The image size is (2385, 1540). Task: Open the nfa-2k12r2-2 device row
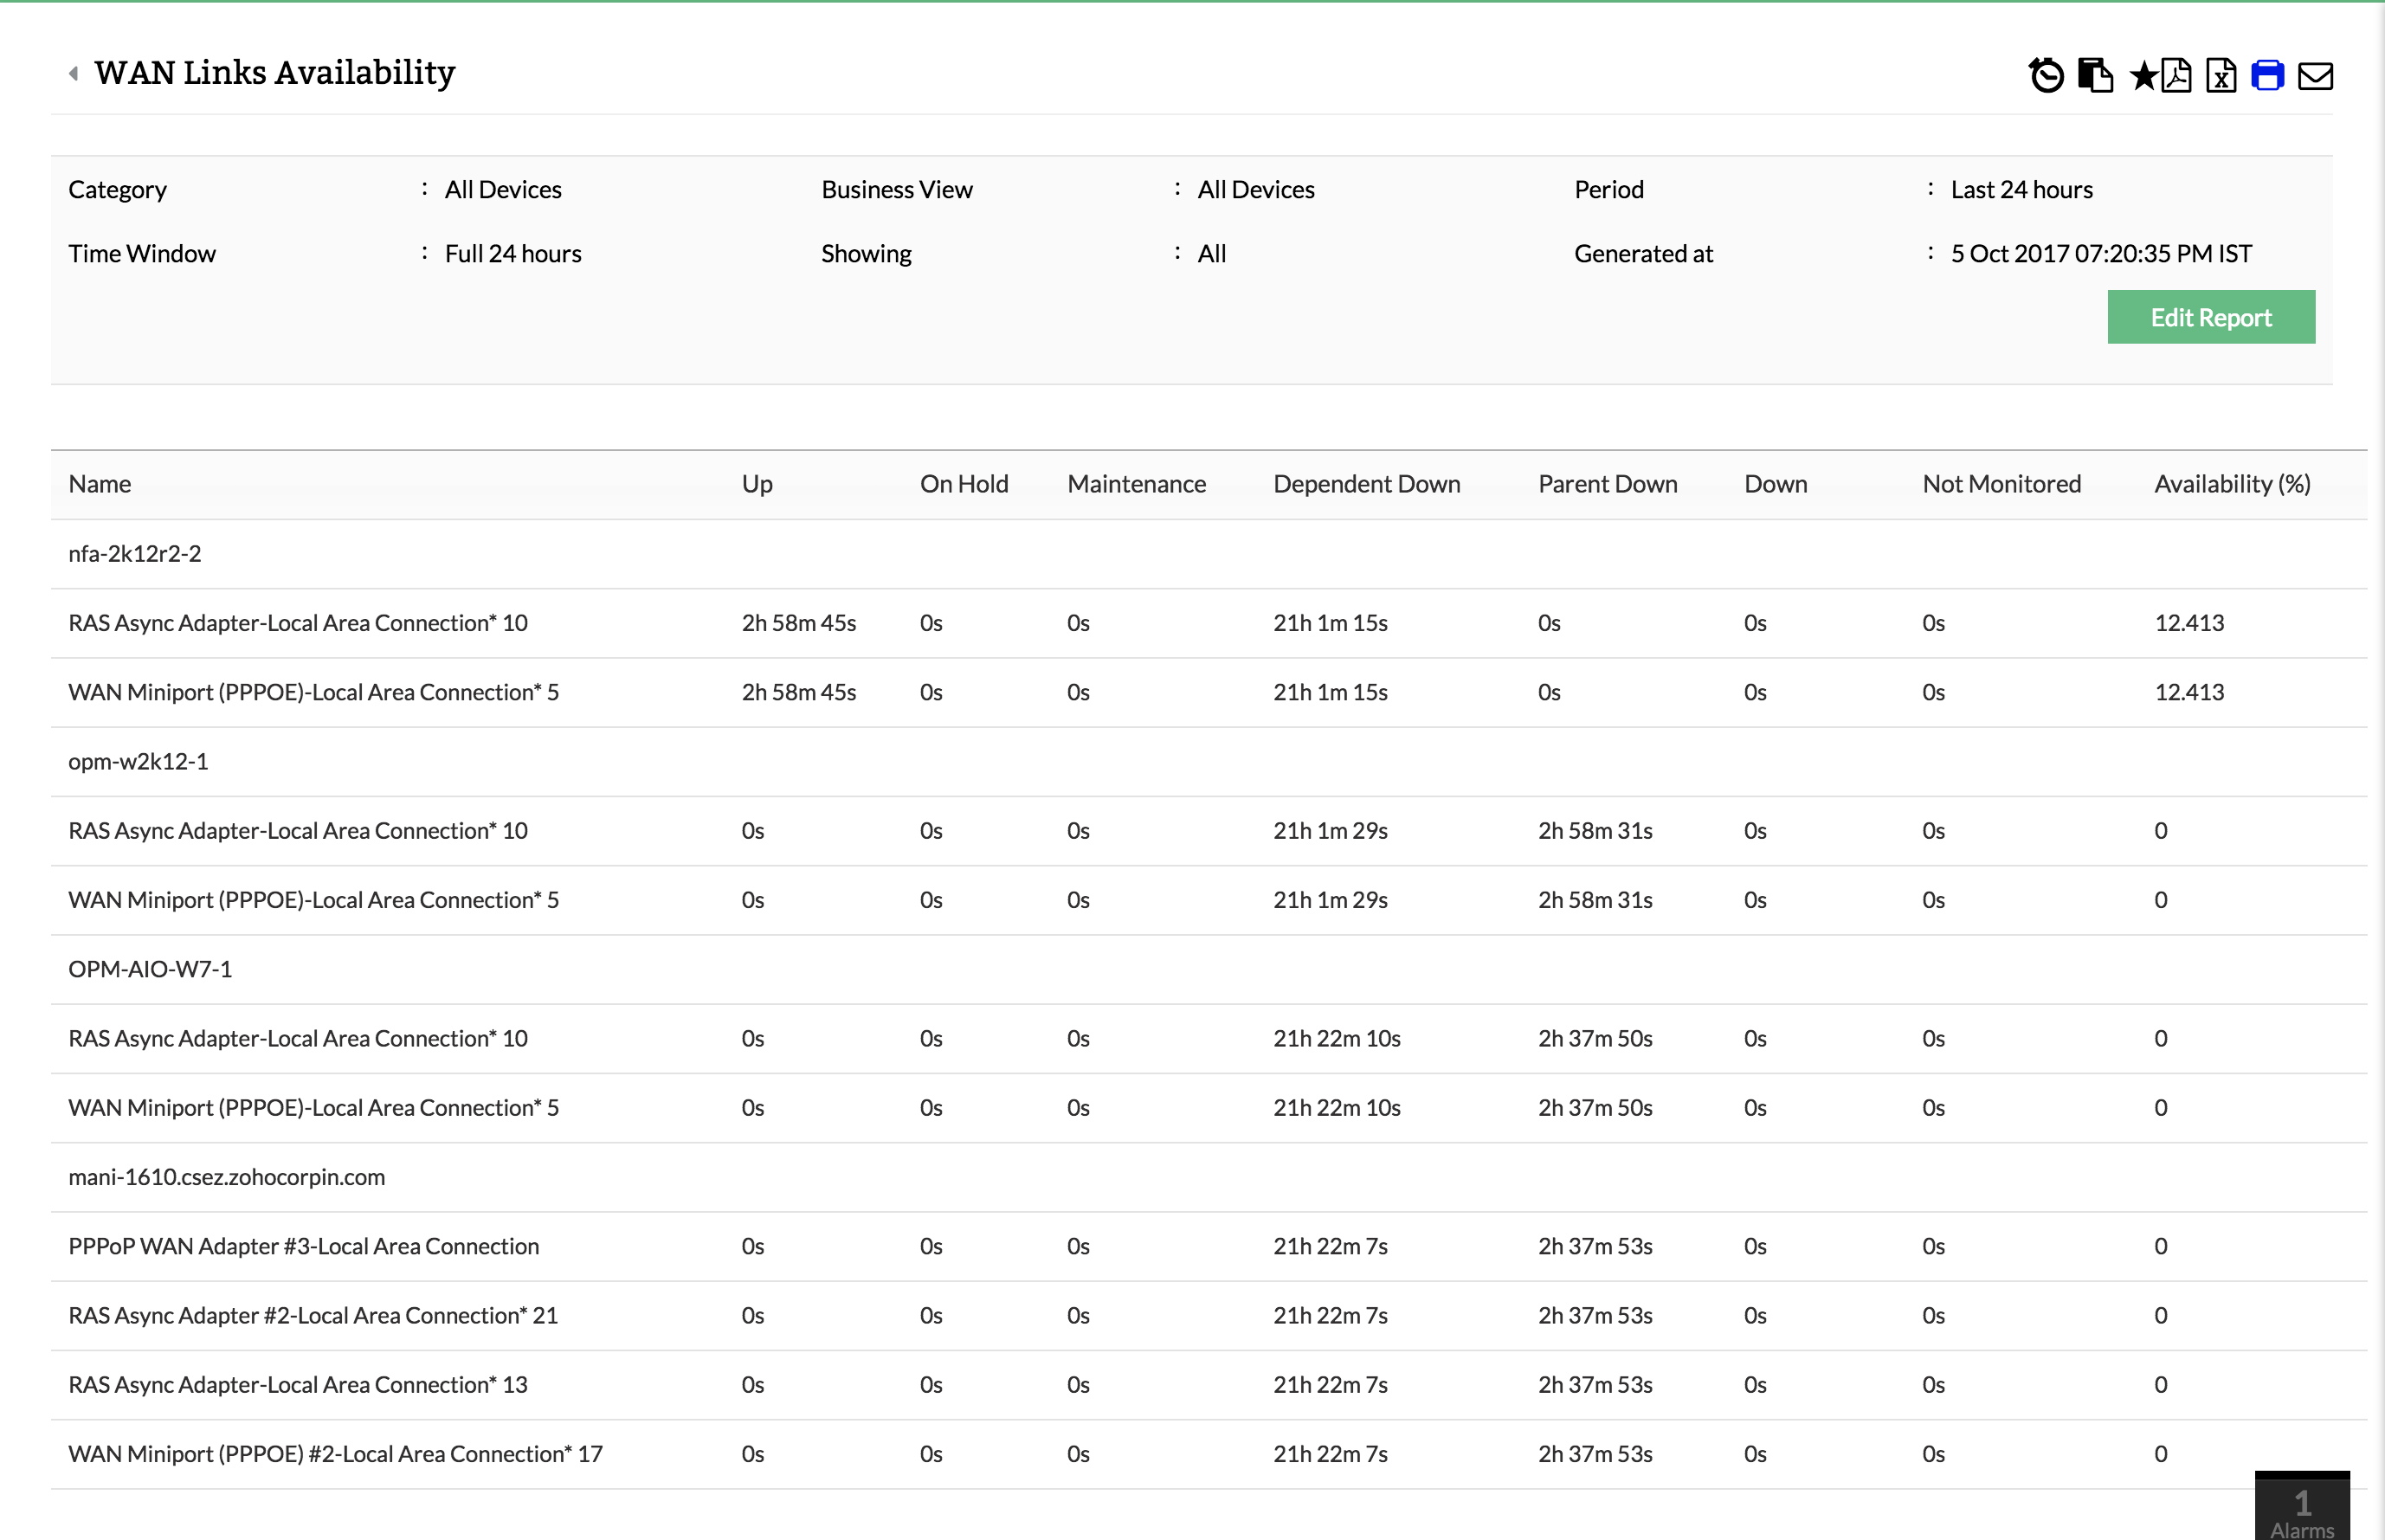click(135, 553)
